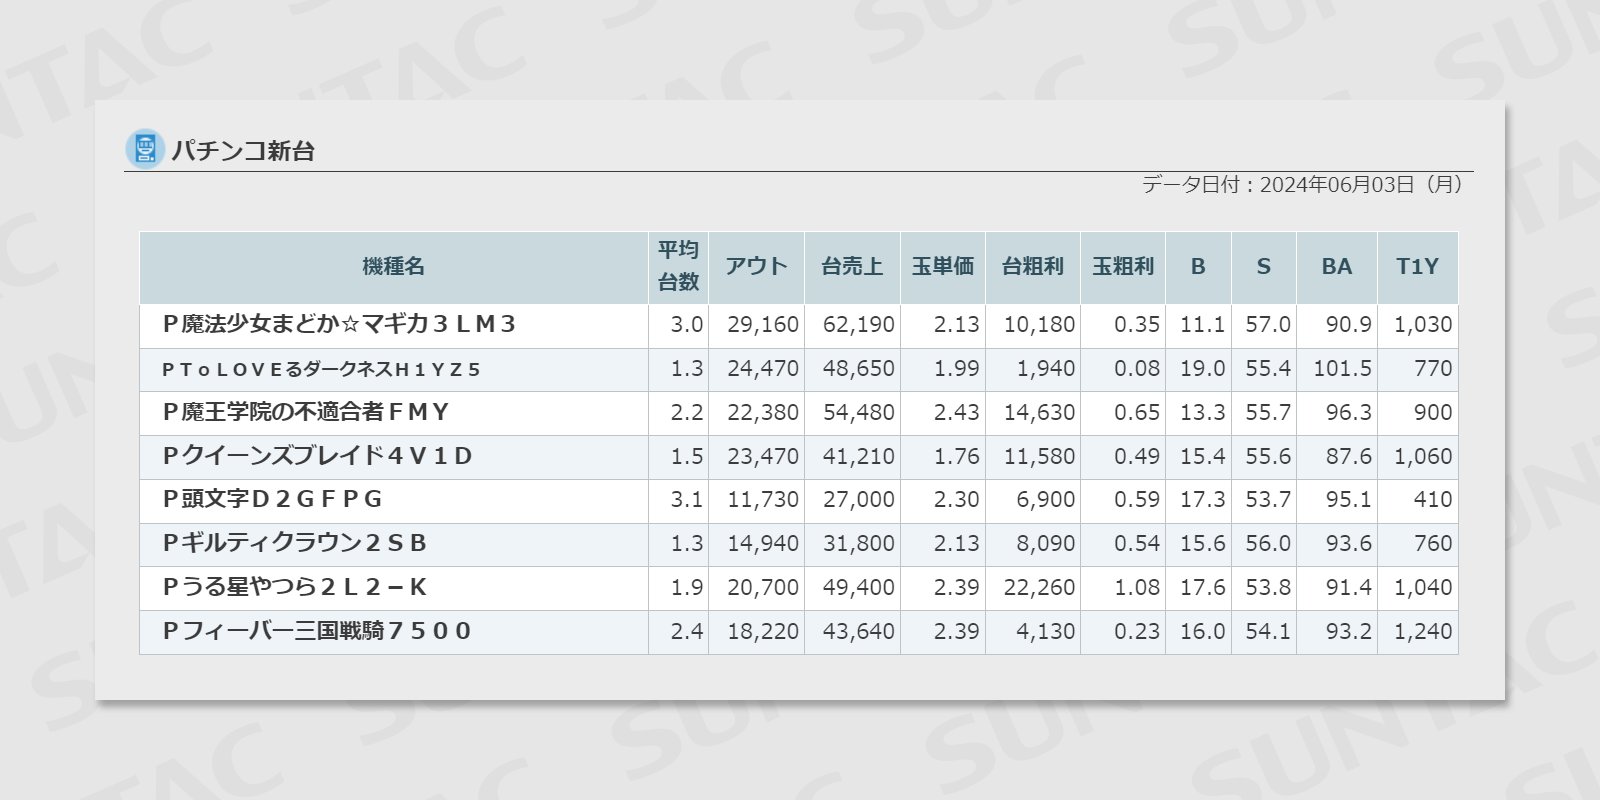1600x800 pixels.
Task: Click the 機種名 column header
Action: (x=394, y=267)
